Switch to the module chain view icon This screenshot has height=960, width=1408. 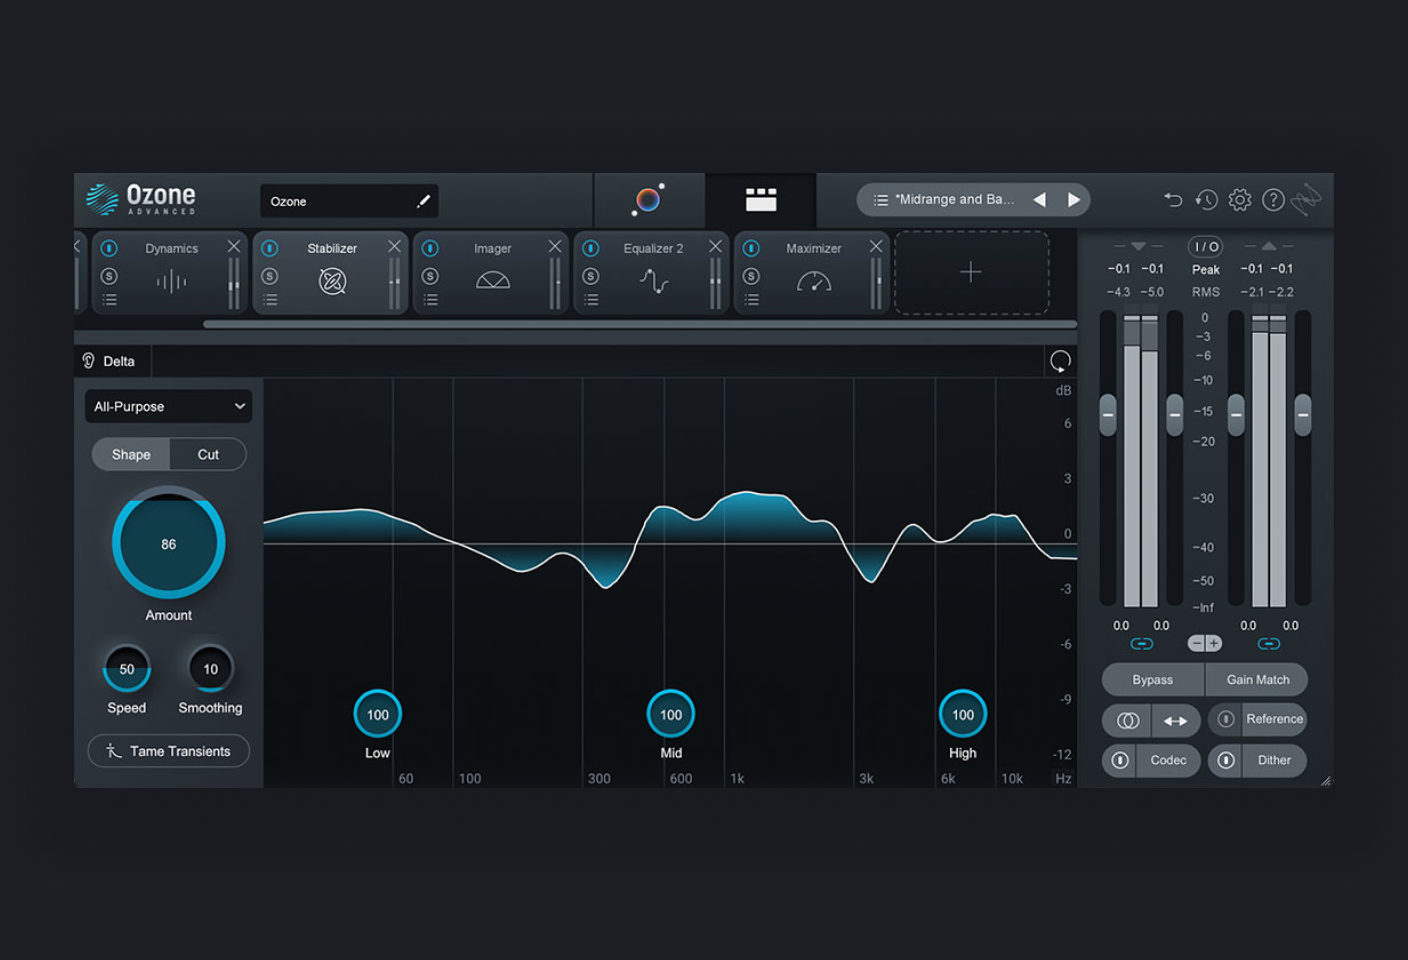pyautogui.click(x=761, y=200)
